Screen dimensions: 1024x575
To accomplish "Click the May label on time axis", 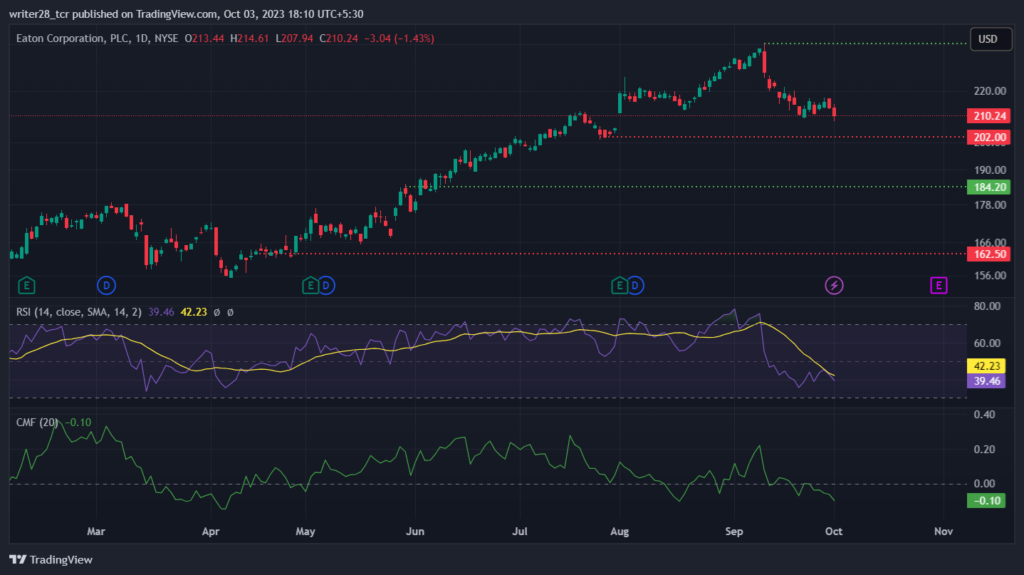I will (x=305, y=531).
